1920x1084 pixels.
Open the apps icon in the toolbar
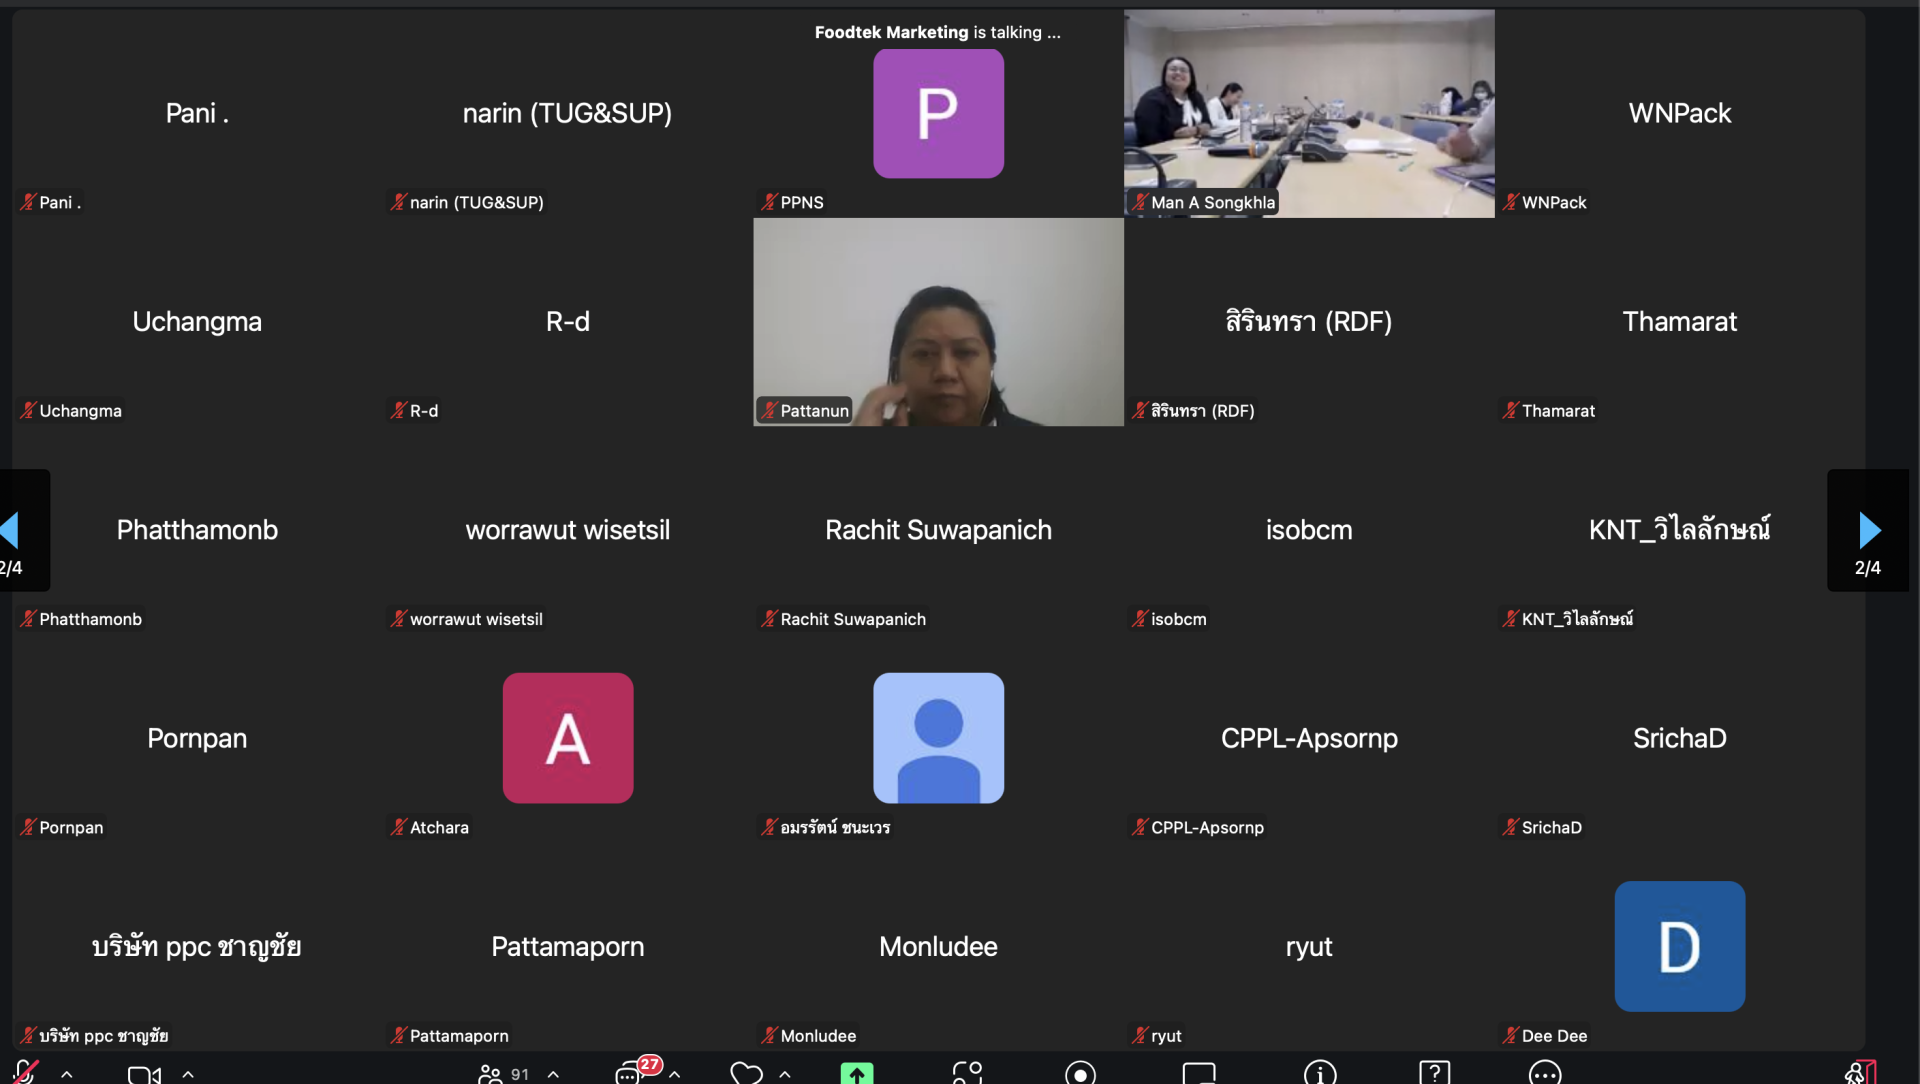click(x=967, y=1075)
